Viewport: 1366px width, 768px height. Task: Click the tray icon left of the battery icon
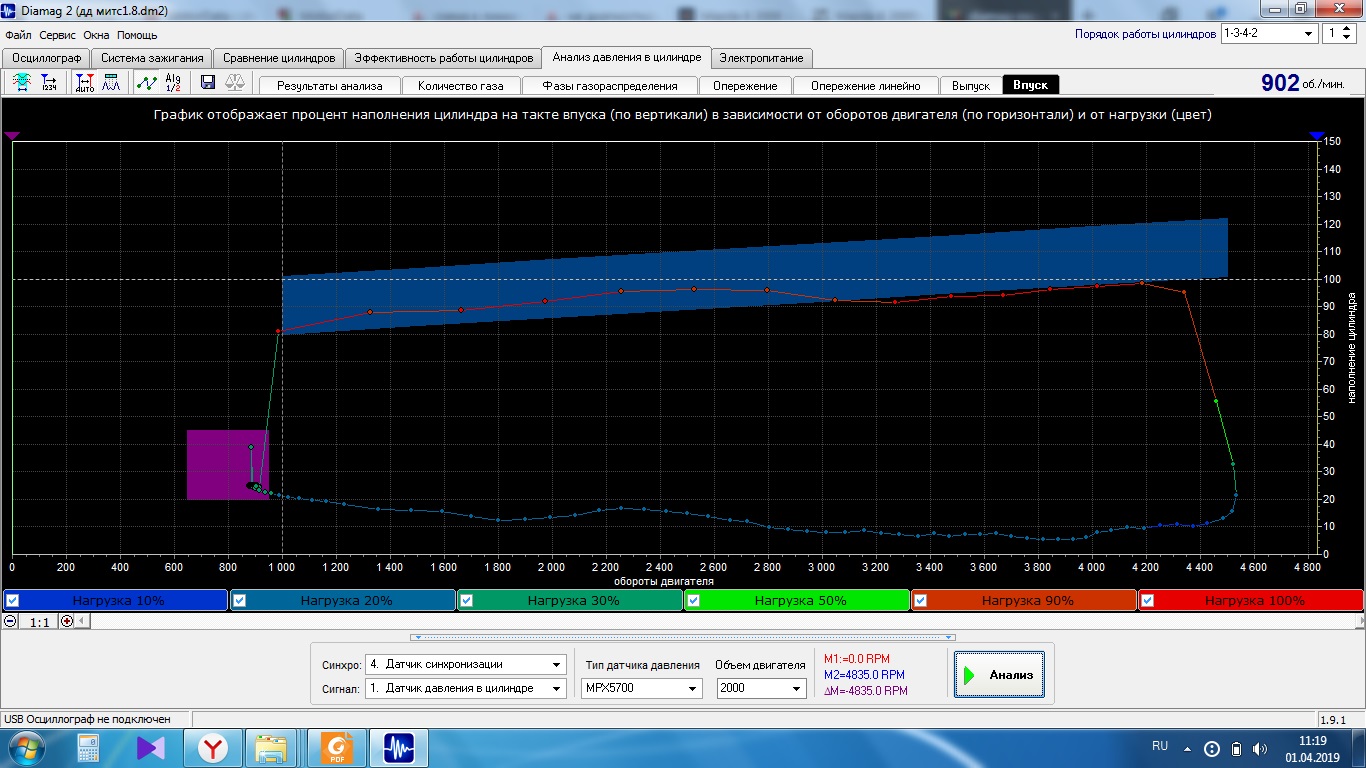pyautogui.click(x=1212, y=748)
